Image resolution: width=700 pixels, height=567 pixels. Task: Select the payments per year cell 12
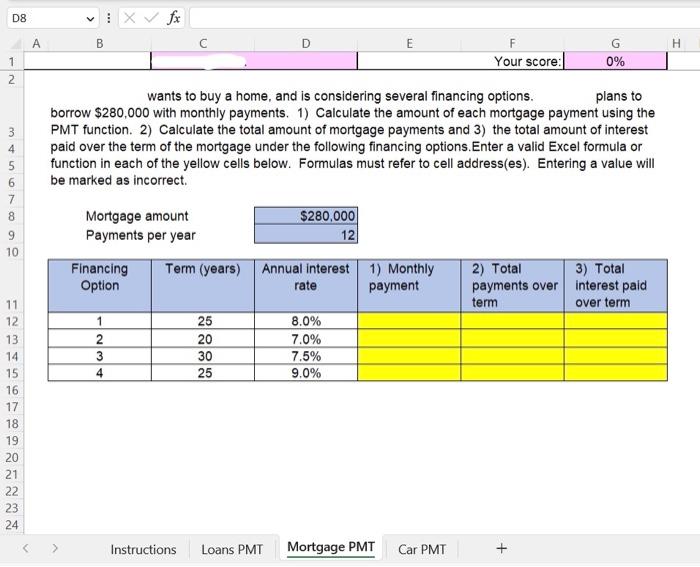306,234
